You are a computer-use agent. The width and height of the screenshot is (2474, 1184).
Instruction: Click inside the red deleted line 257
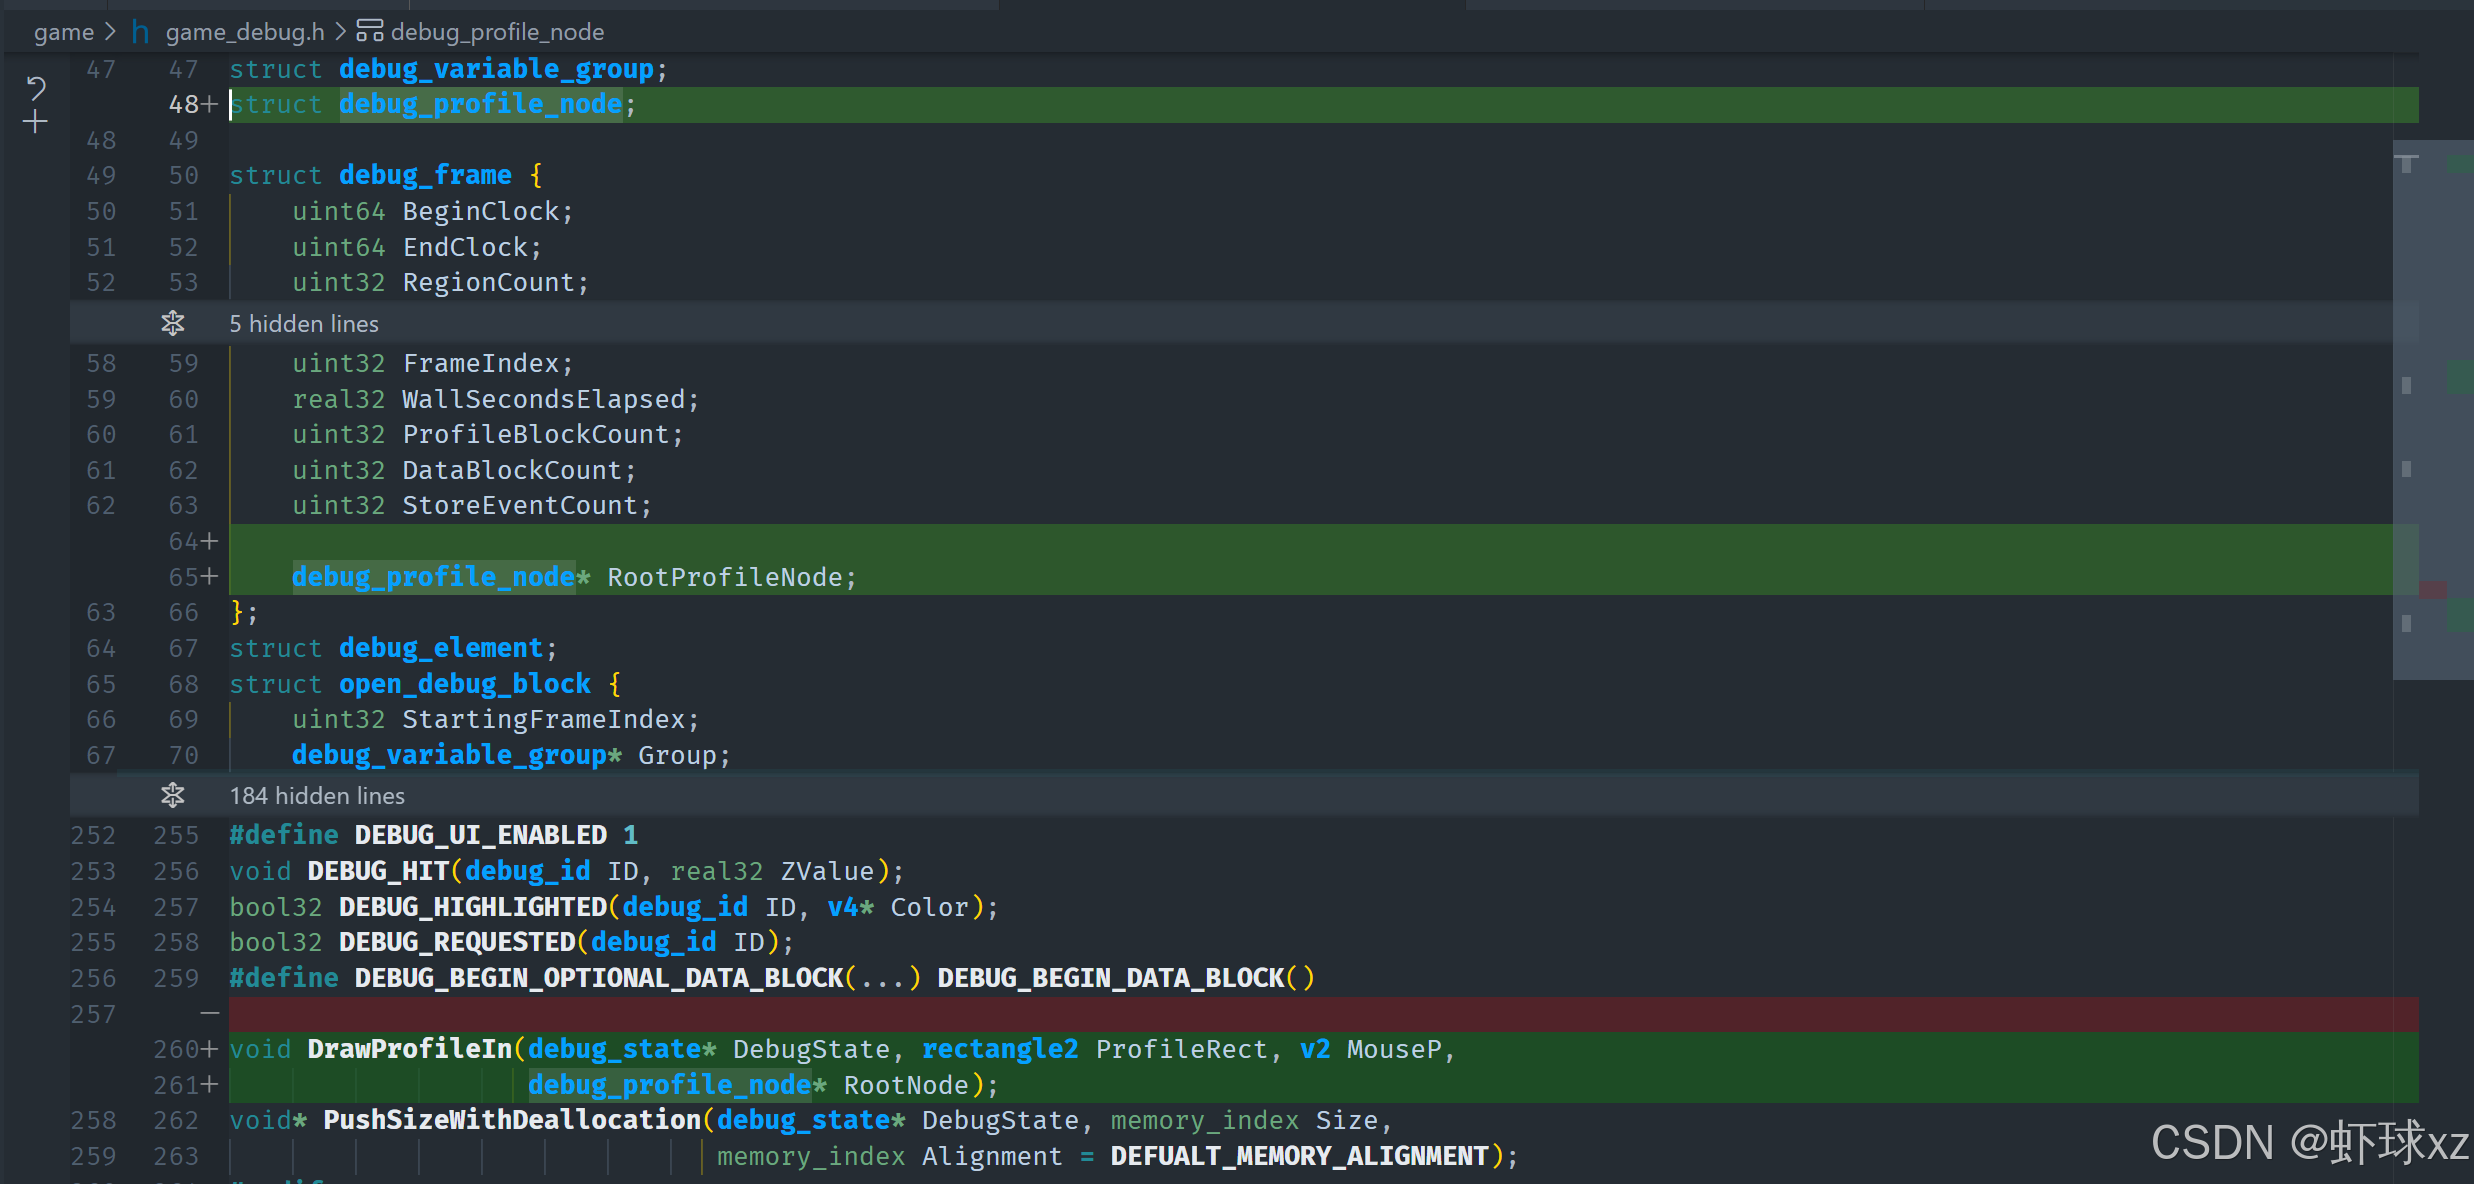point(1200,1014)
